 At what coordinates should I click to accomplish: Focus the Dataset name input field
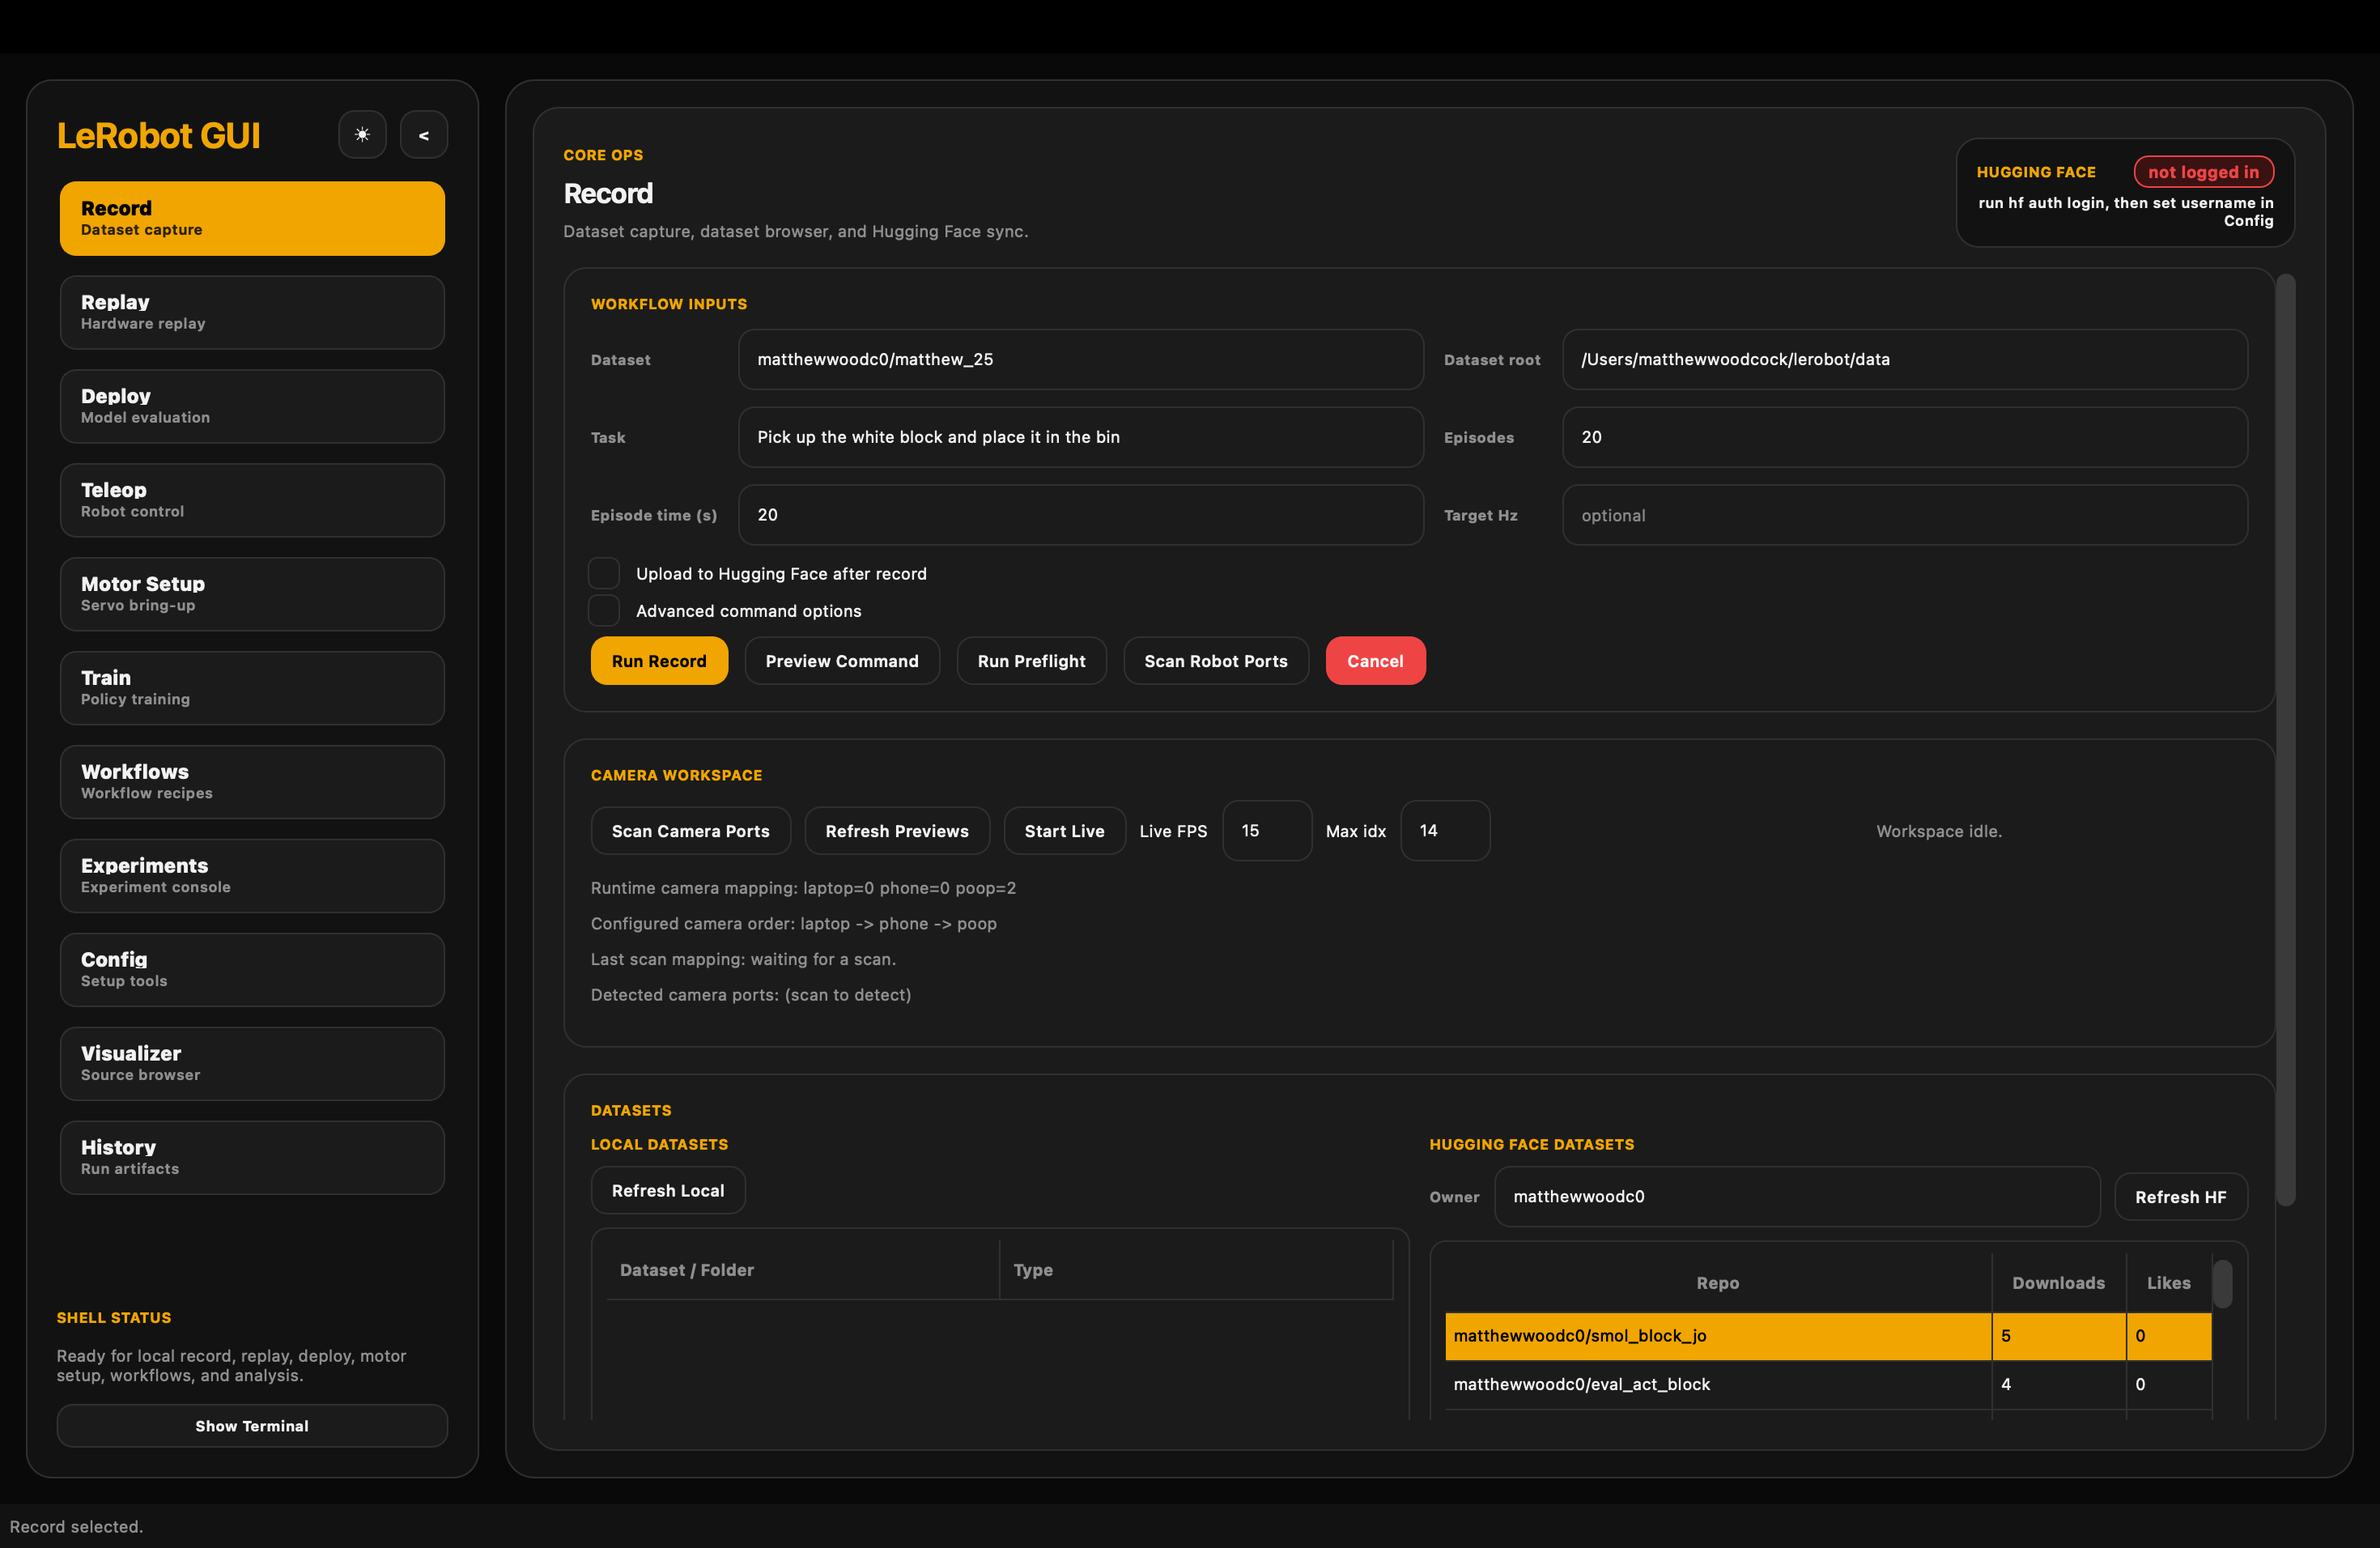[1081, 359]
